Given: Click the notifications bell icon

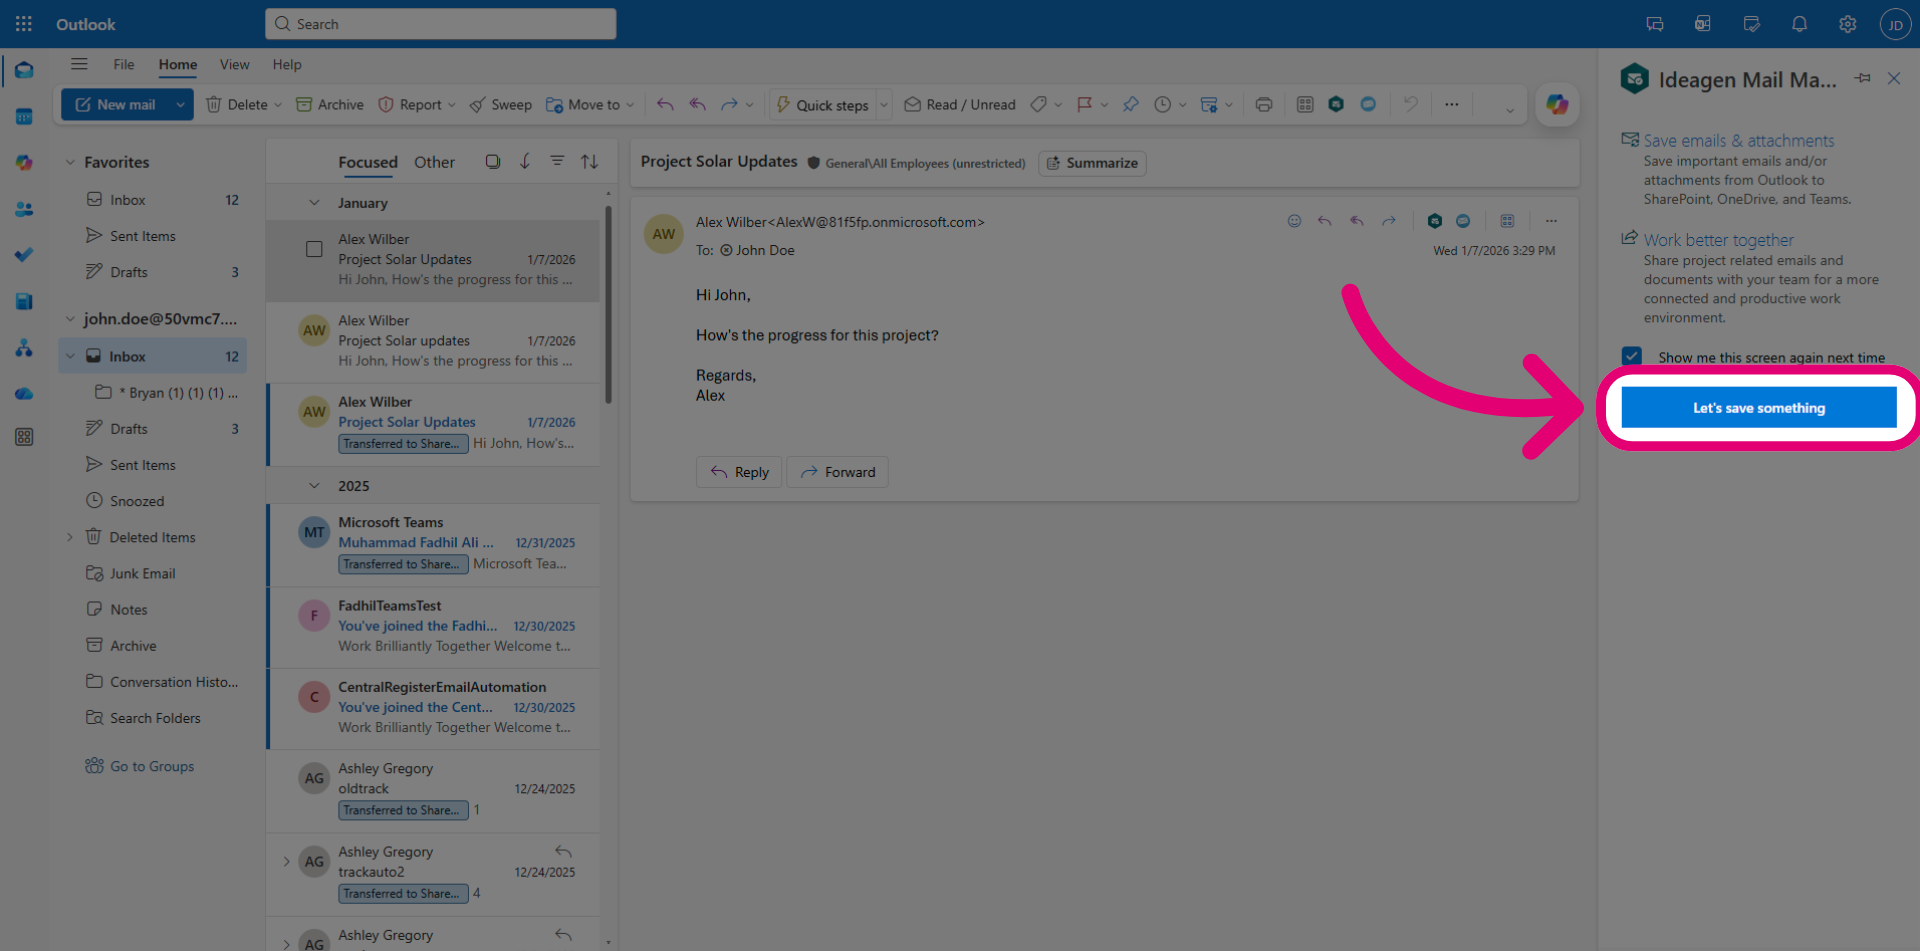Looking at the screenshot, I should (x=1799, y=24).
